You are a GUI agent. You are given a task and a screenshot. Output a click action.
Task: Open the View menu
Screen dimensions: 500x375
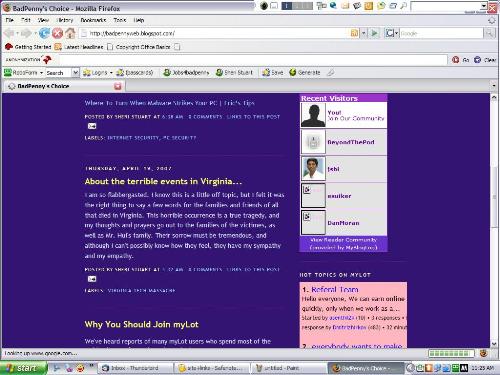click(x=43, y=20)
